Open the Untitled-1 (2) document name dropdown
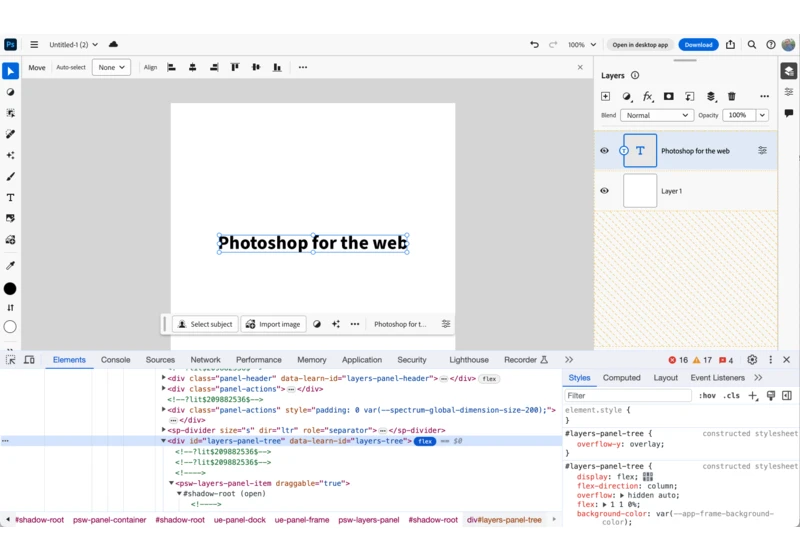 [x=73, y=44]
